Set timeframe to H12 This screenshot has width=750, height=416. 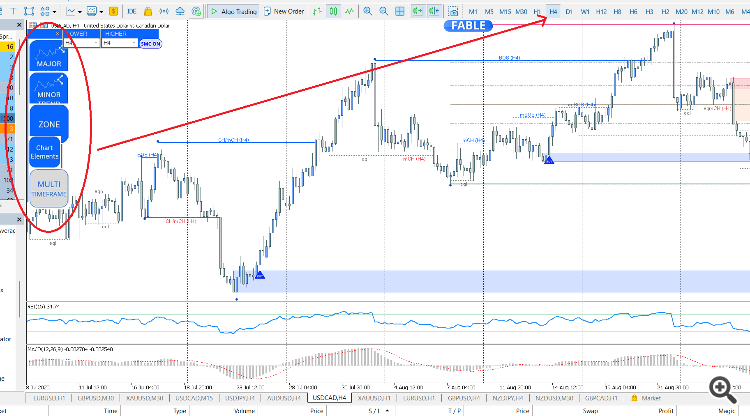click(601, 11)
